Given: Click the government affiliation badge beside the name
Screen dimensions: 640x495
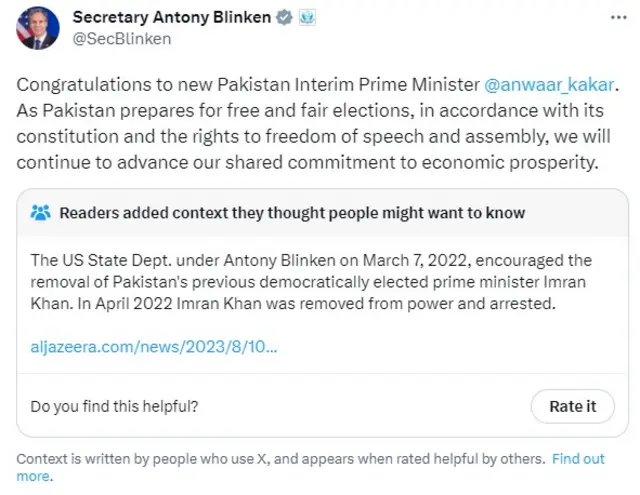Looking at the screenshot, I should pos(306,18).
